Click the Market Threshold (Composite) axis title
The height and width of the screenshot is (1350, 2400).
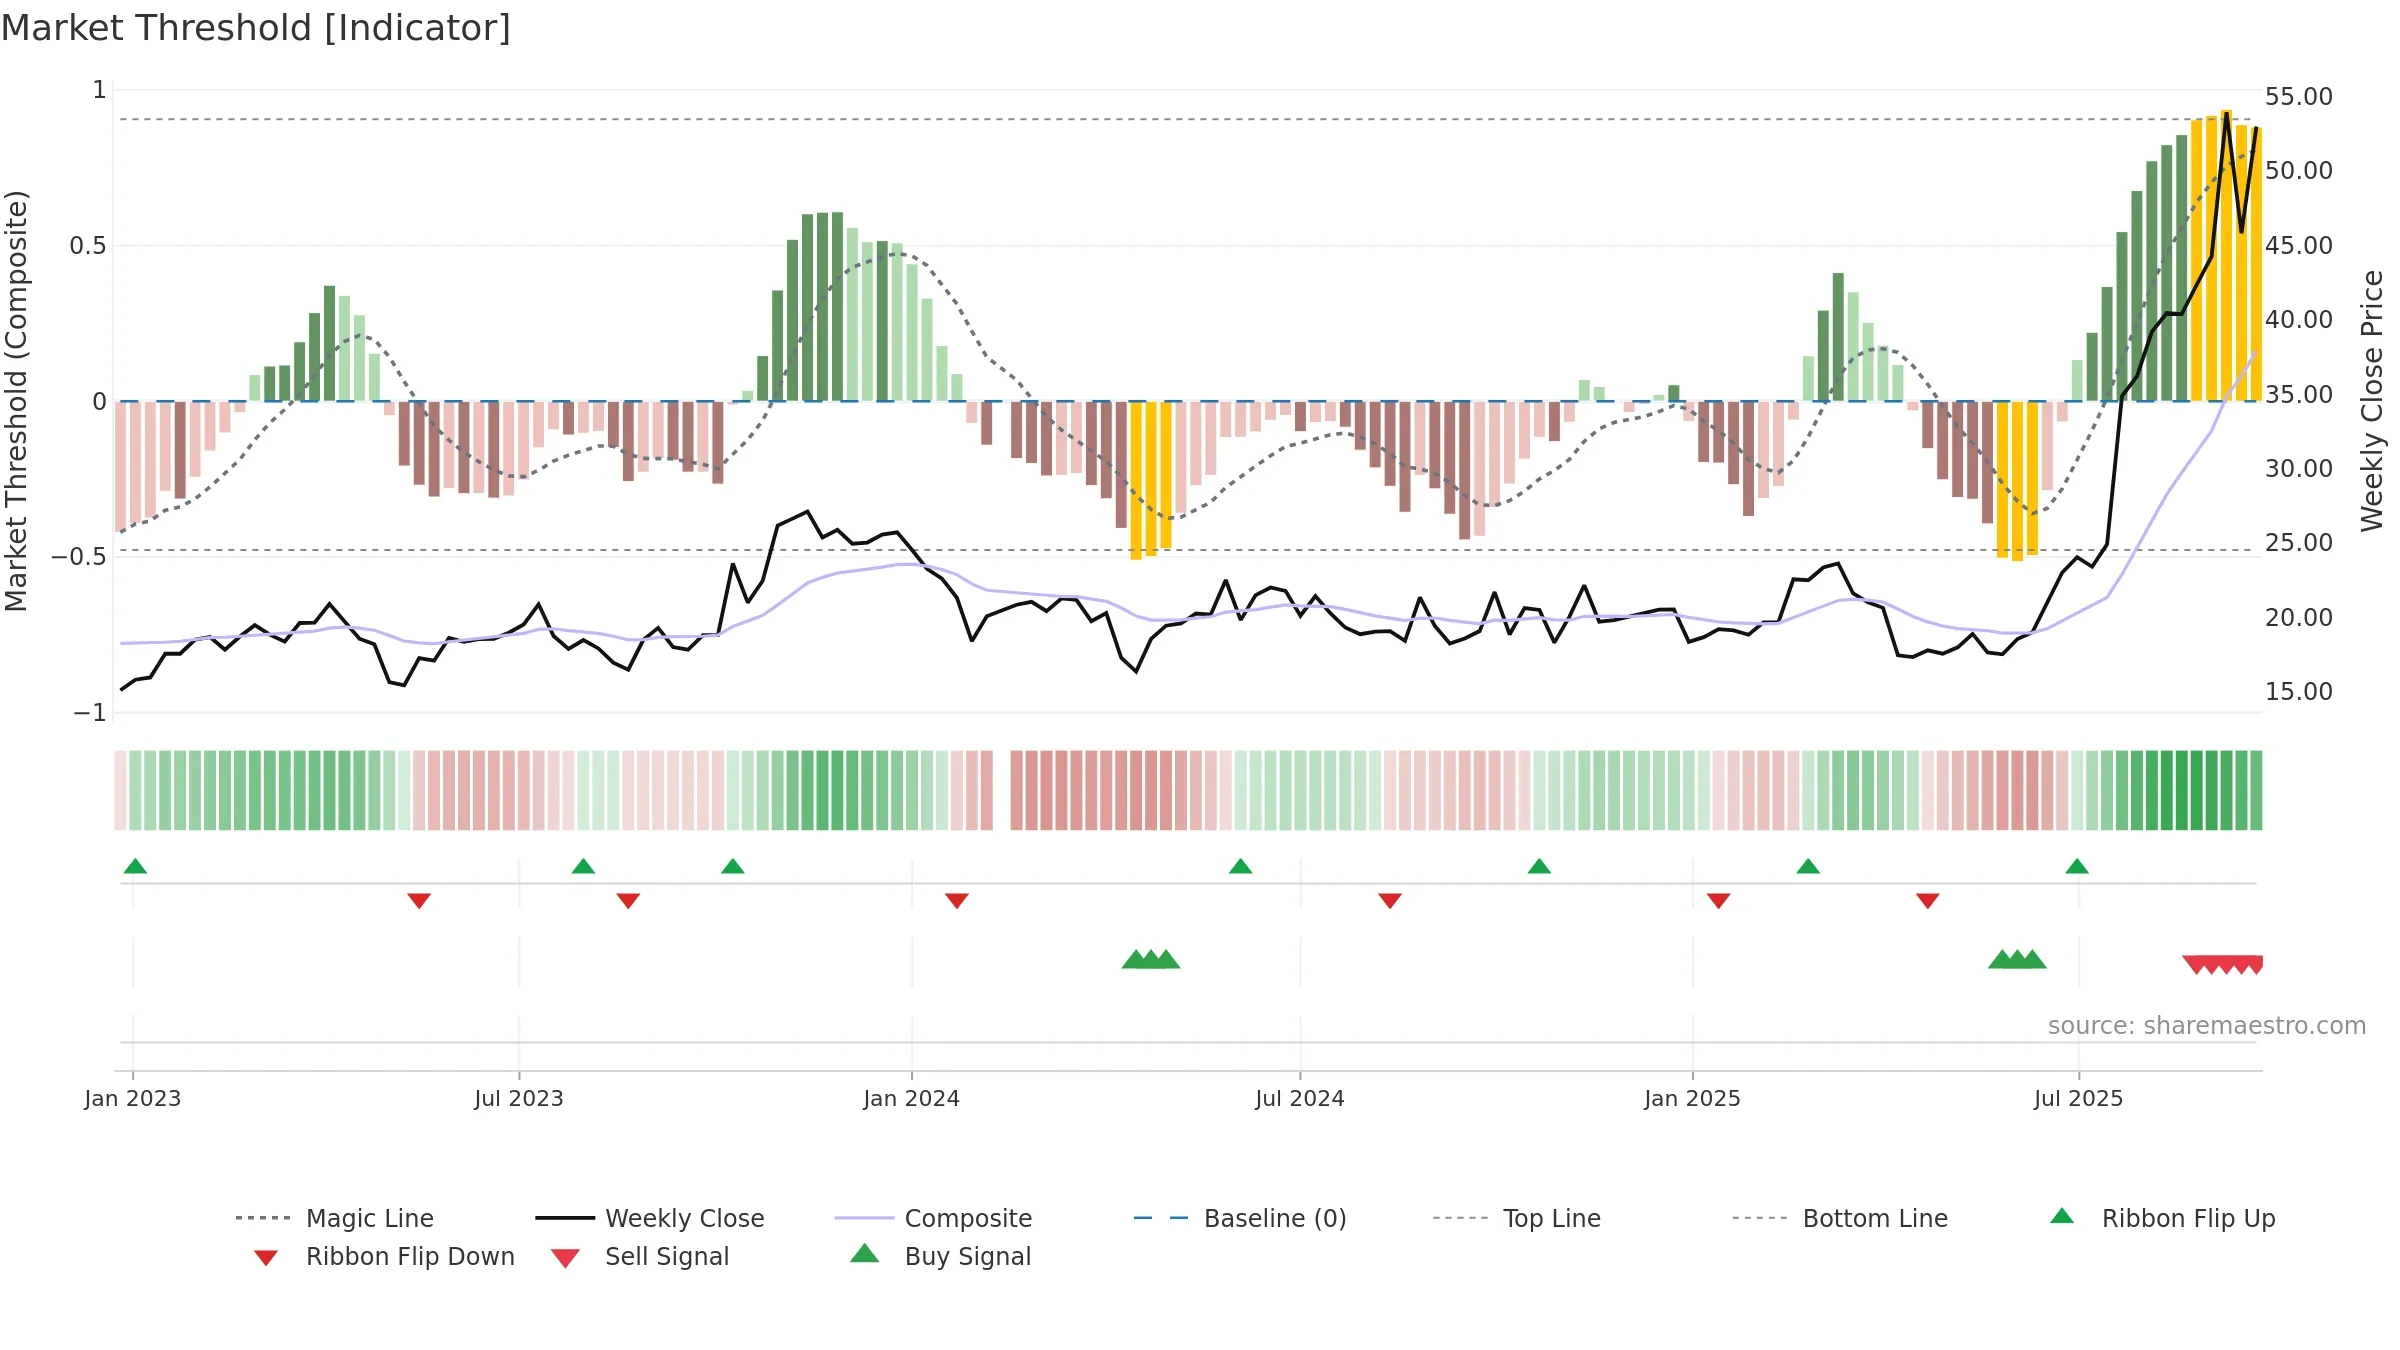click(17, 401)
